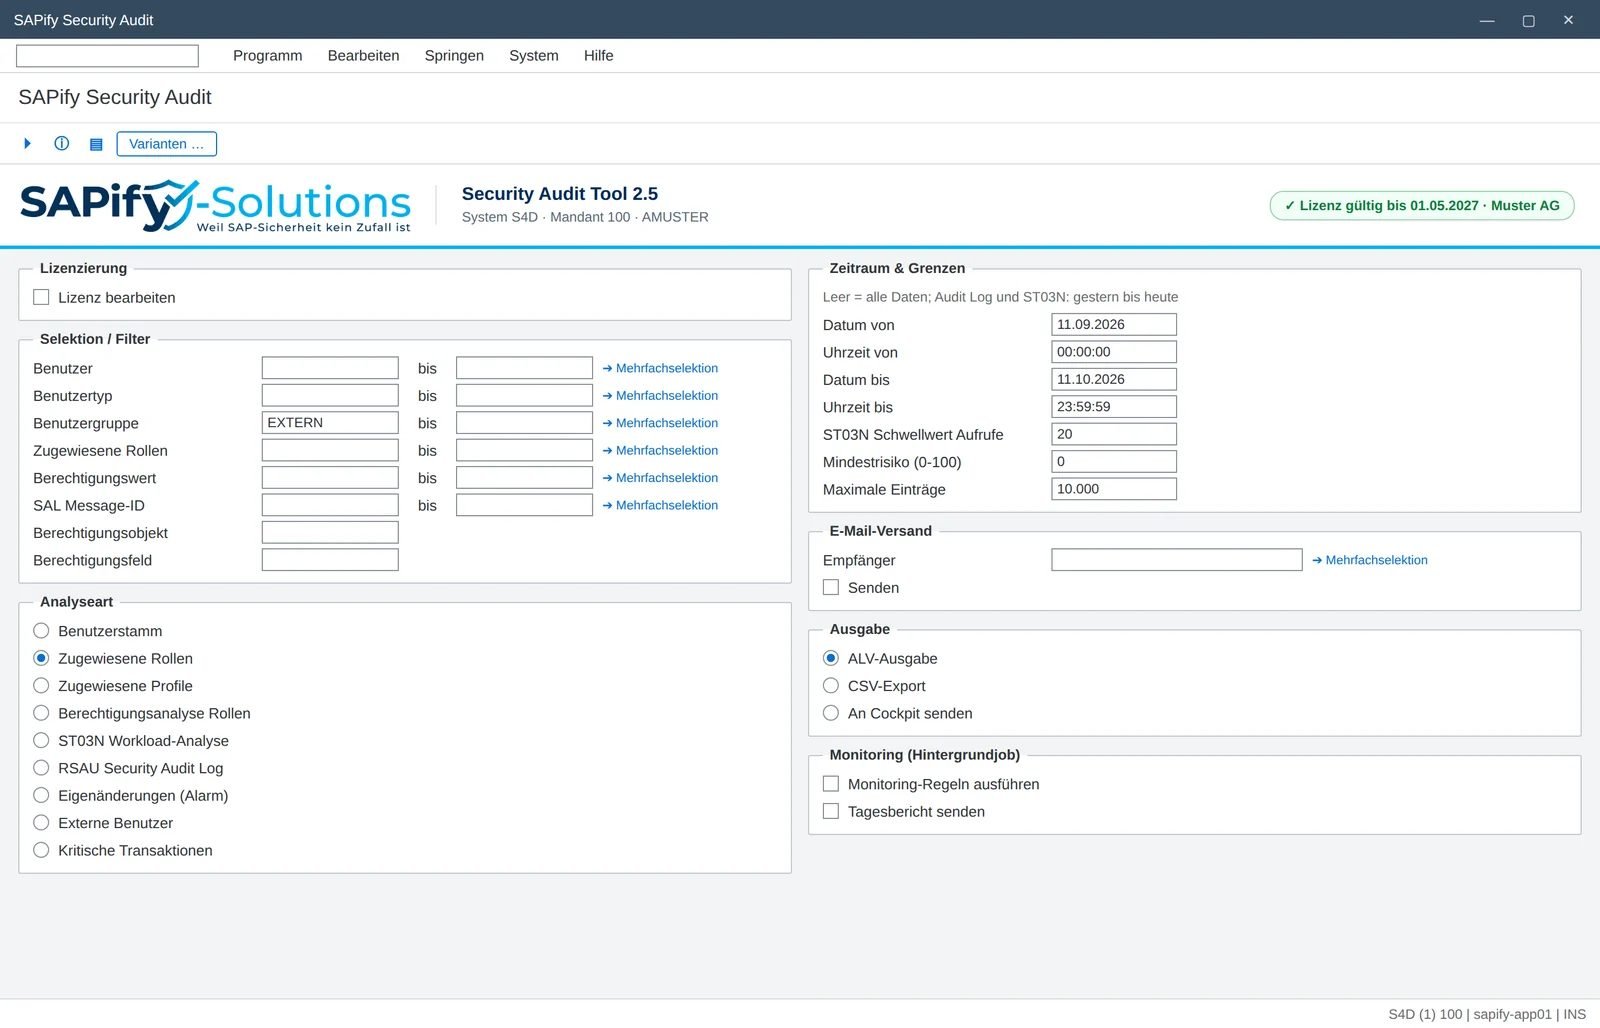This screenshot has width=1600, height=1028.
Task: Select Eigenänderungen (Alarm) option
Action: pos(41,795)
